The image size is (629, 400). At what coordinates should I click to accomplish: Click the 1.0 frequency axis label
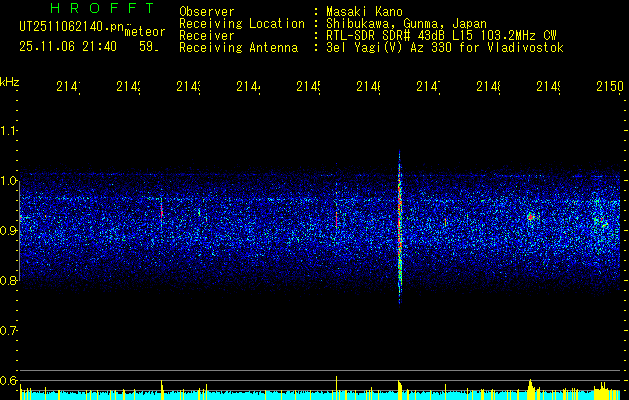pyautogui.click(x=9, y=181)
